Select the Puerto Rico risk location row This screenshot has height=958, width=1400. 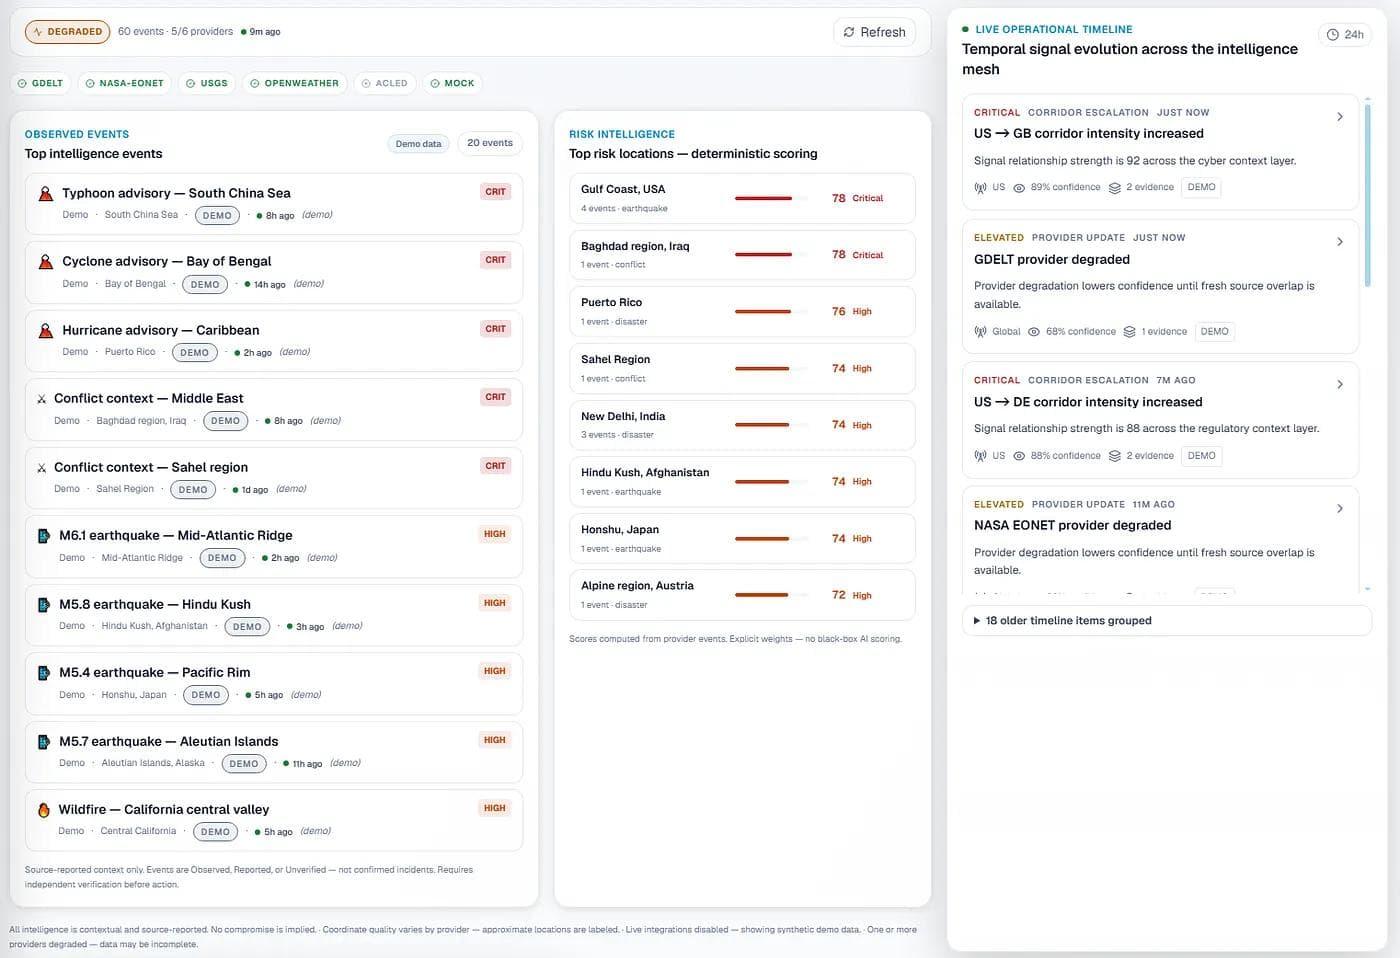pyautogui.click(x=743, y=311)
